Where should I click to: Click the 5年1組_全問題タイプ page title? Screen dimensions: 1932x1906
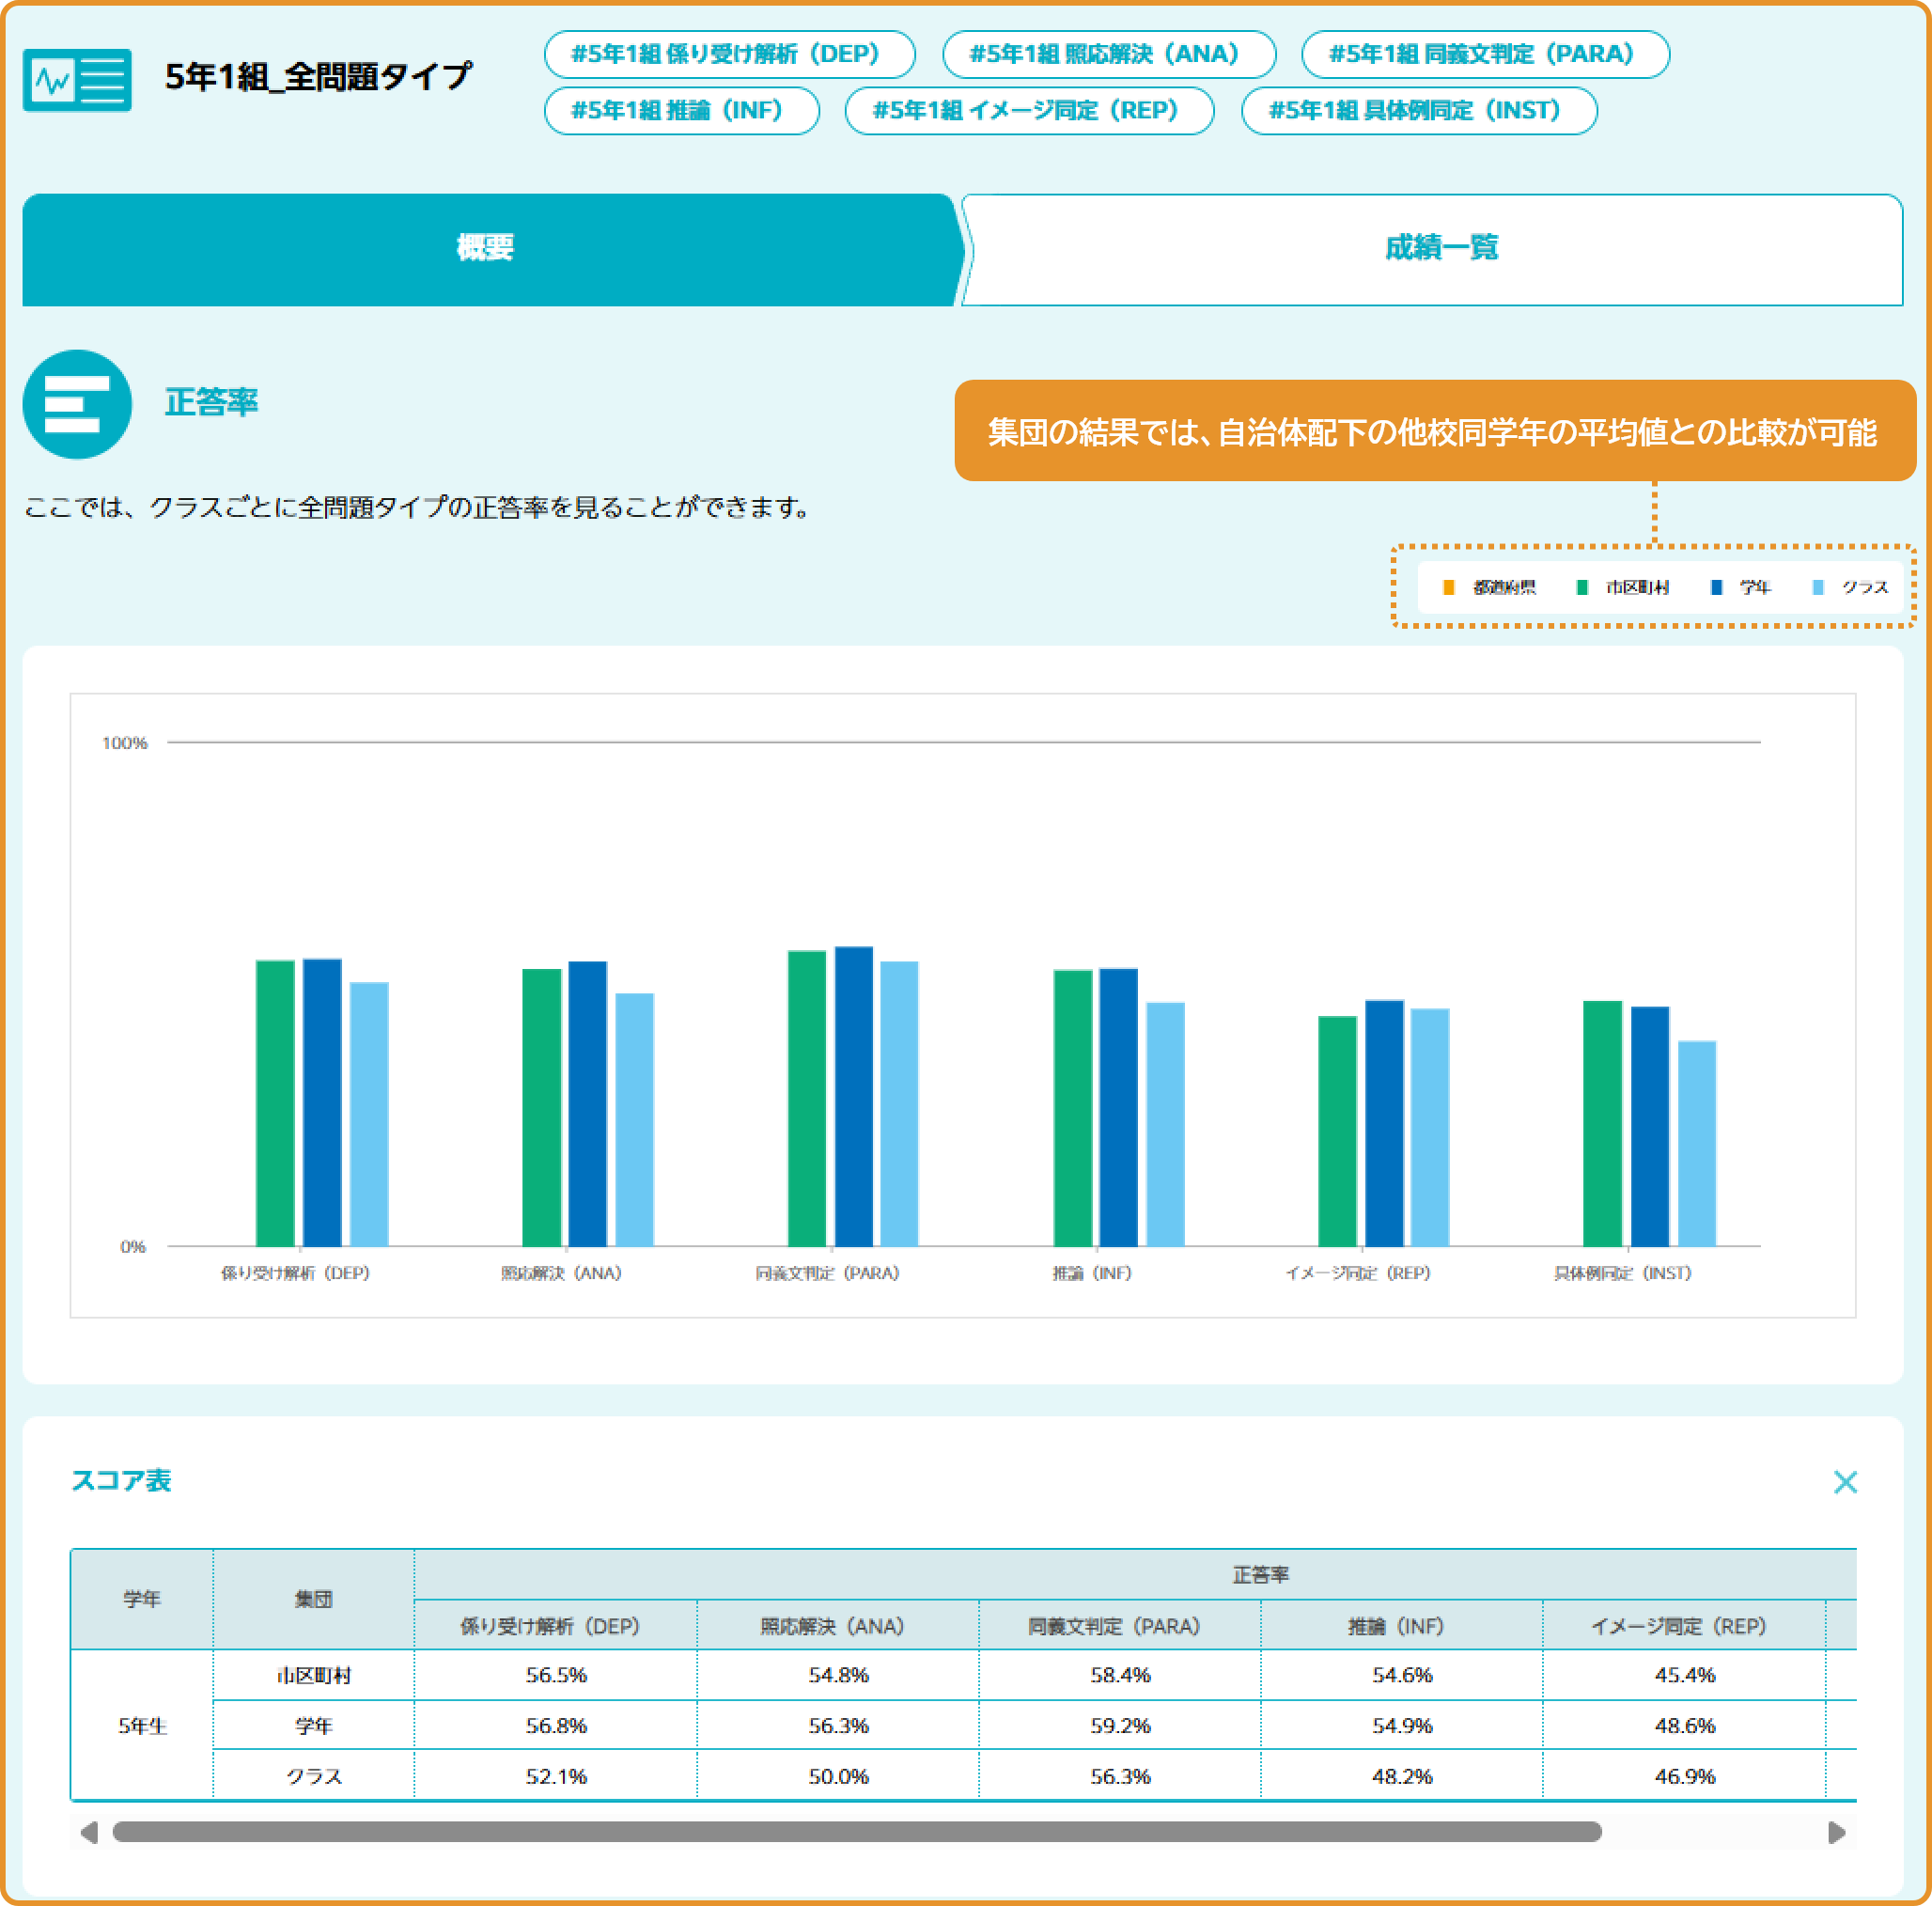click(318, 77)
